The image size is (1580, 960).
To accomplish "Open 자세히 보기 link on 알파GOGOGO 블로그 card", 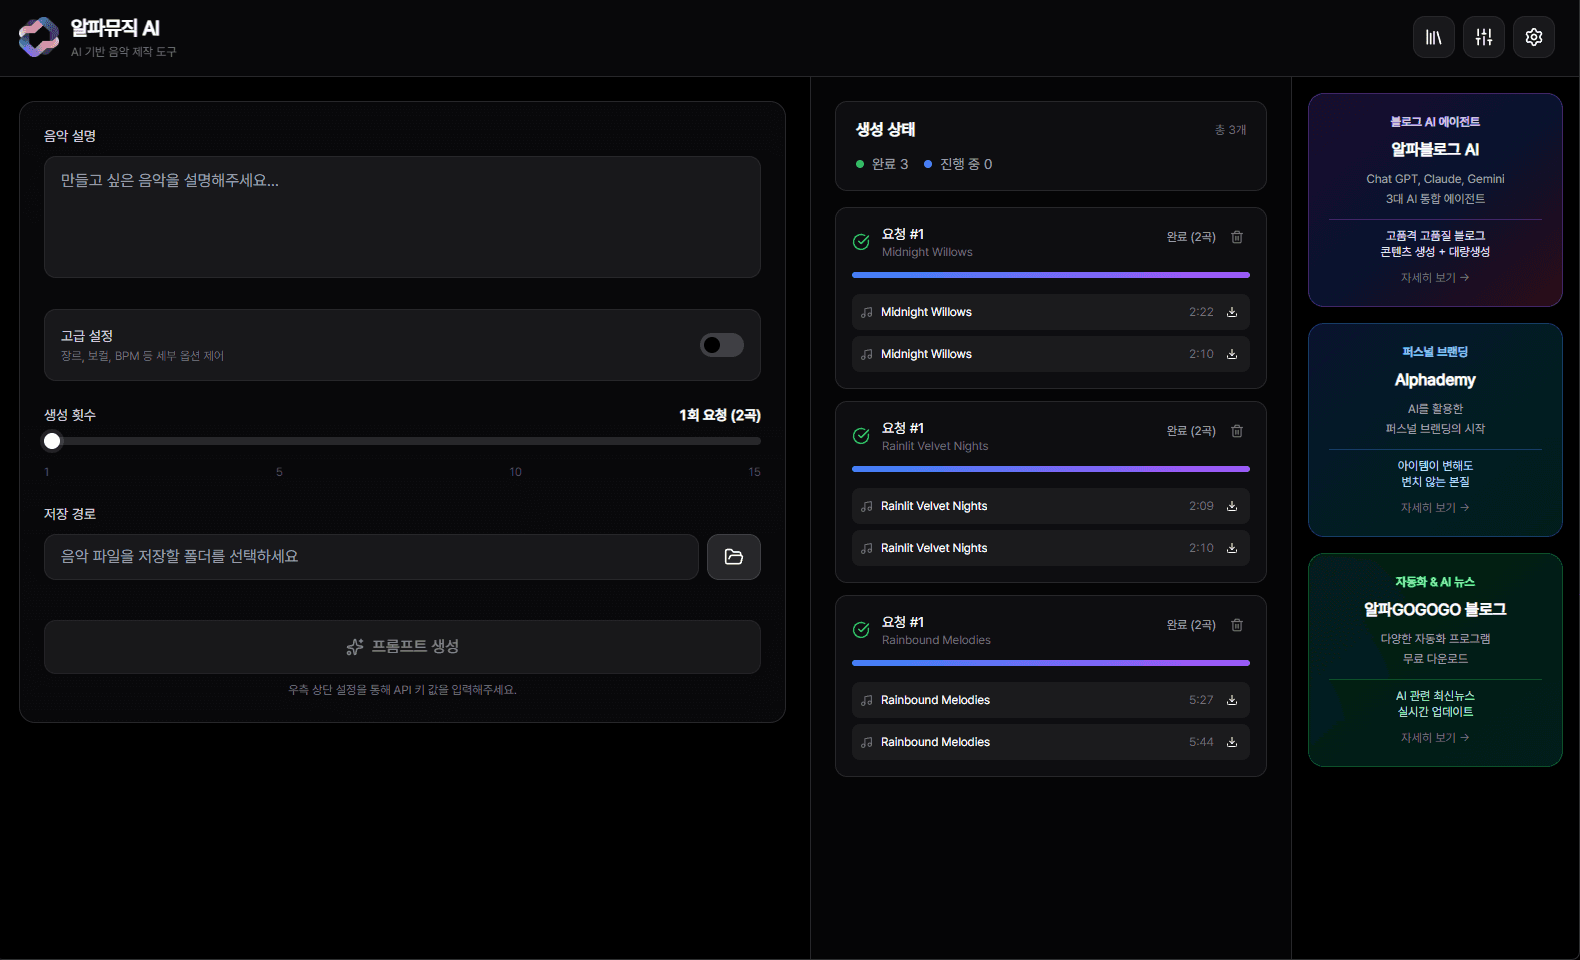I will coord(1434,738).
